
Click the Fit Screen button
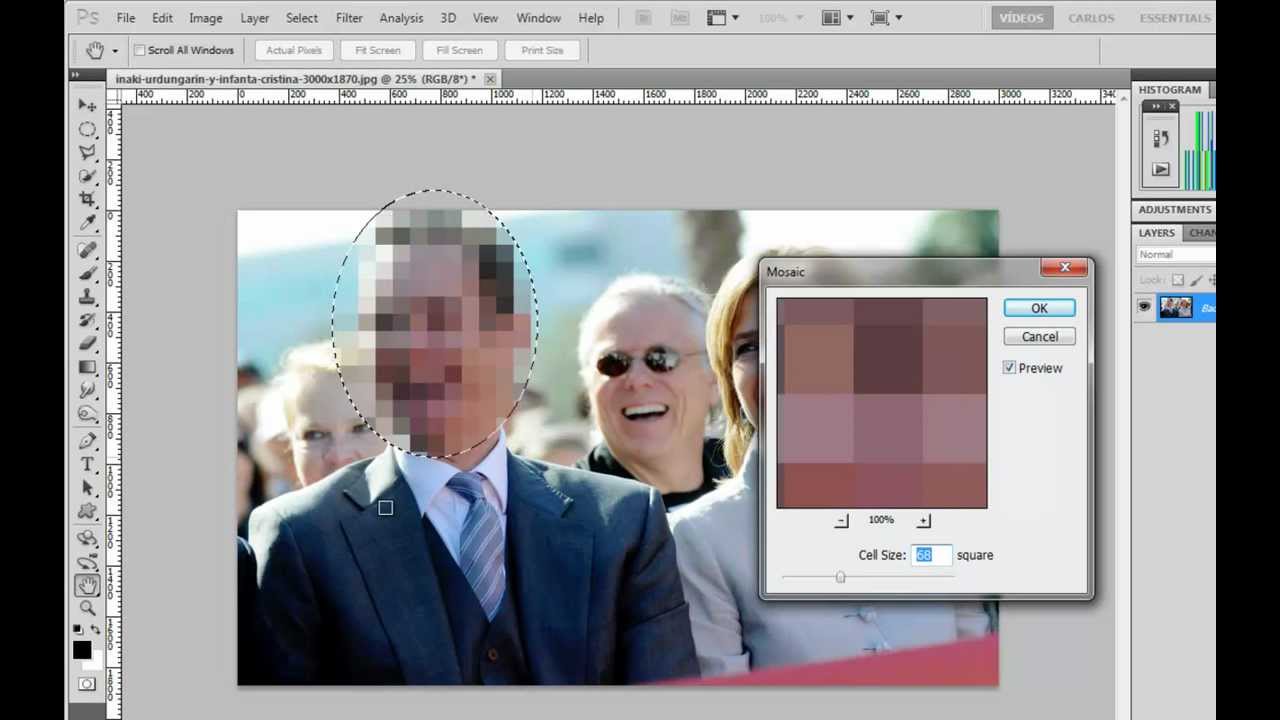(378, 50)
